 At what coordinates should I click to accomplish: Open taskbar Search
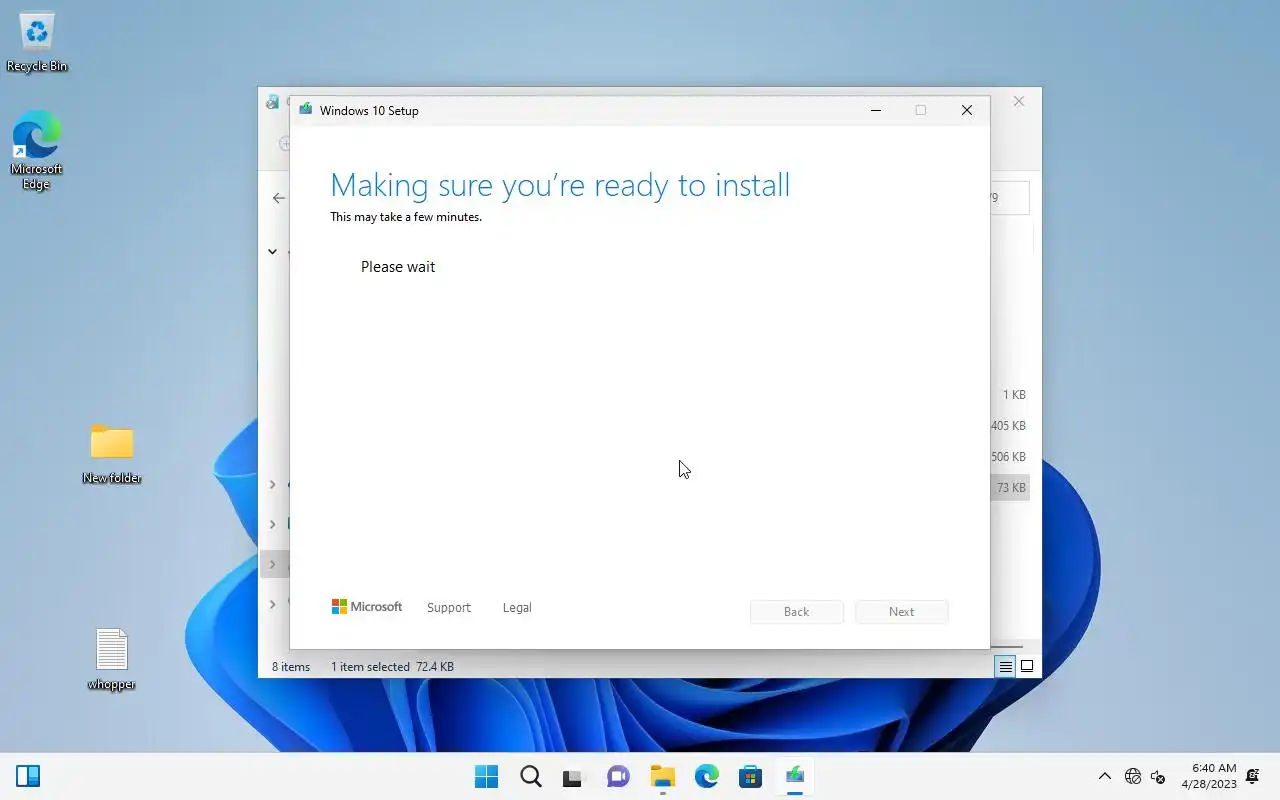click(x=530, y=776)
